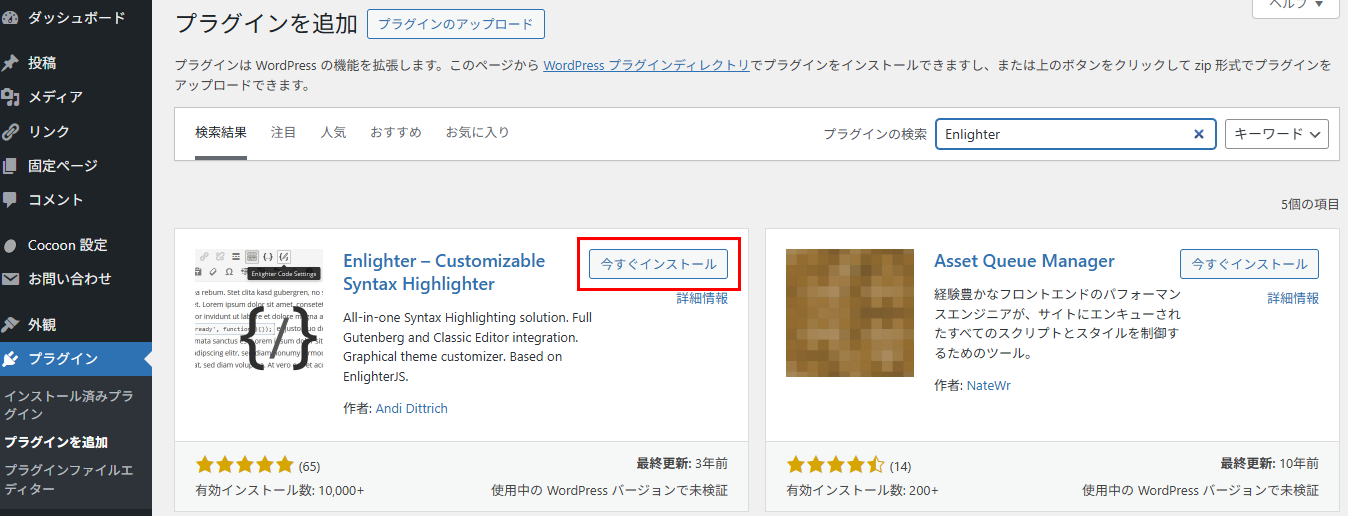1348x516 pixels.
Task: Switch to the 検索結果 tab
Action: 221,133
